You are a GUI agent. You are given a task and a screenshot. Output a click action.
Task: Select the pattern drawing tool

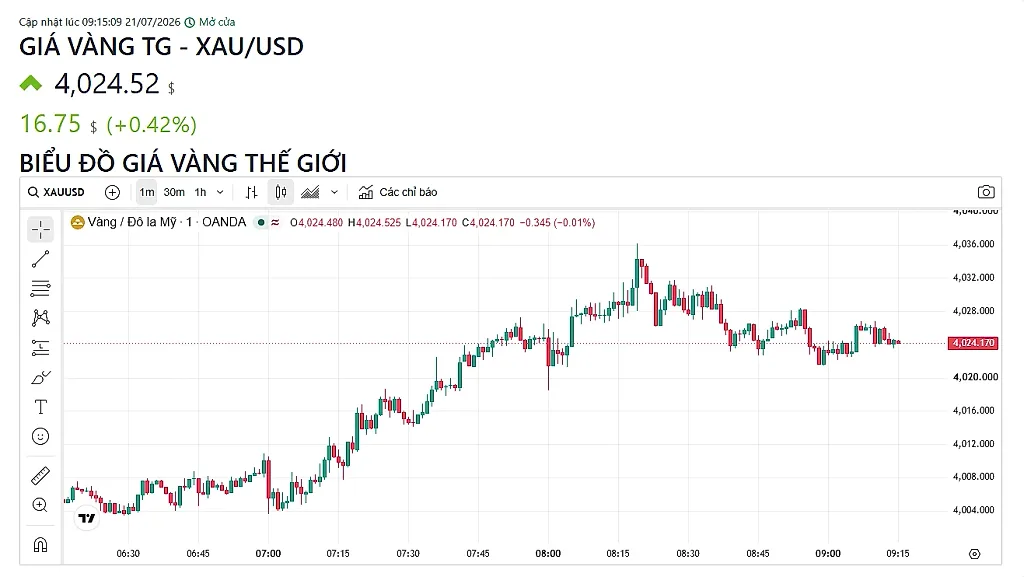point(40,318)
